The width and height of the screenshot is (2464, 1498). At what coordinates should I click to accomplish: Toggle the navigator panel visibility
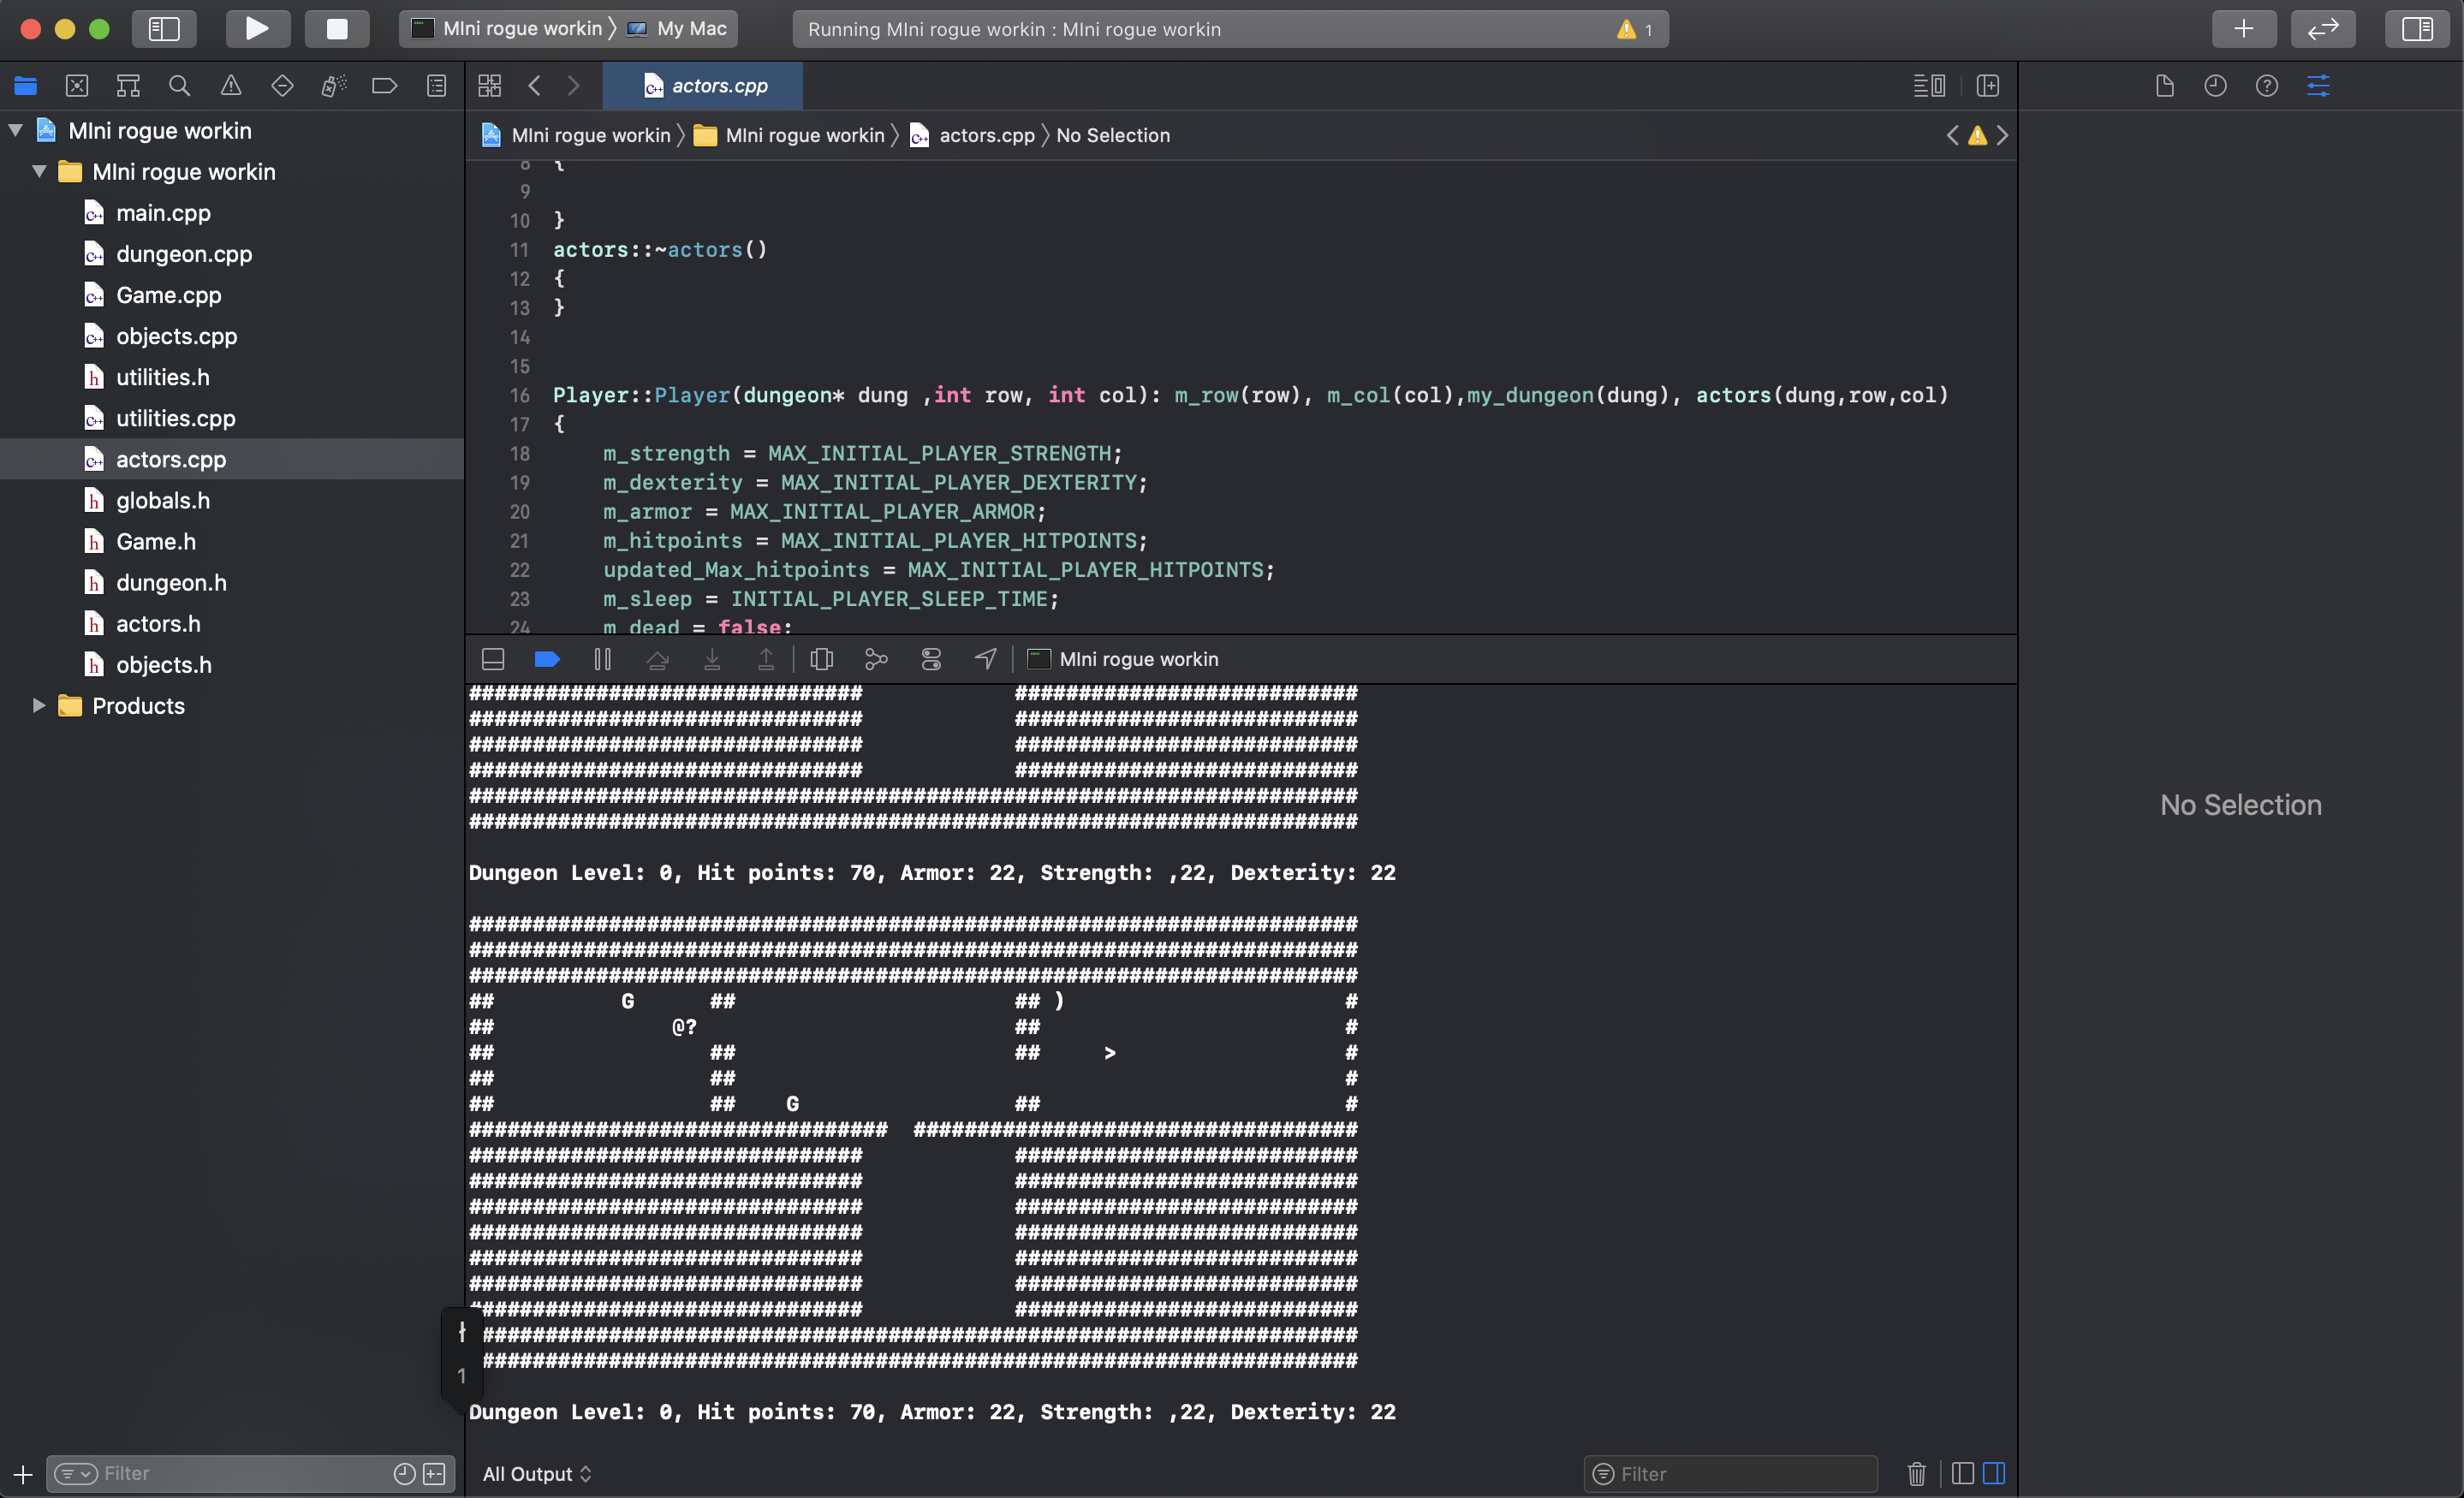tap(164, 29)
